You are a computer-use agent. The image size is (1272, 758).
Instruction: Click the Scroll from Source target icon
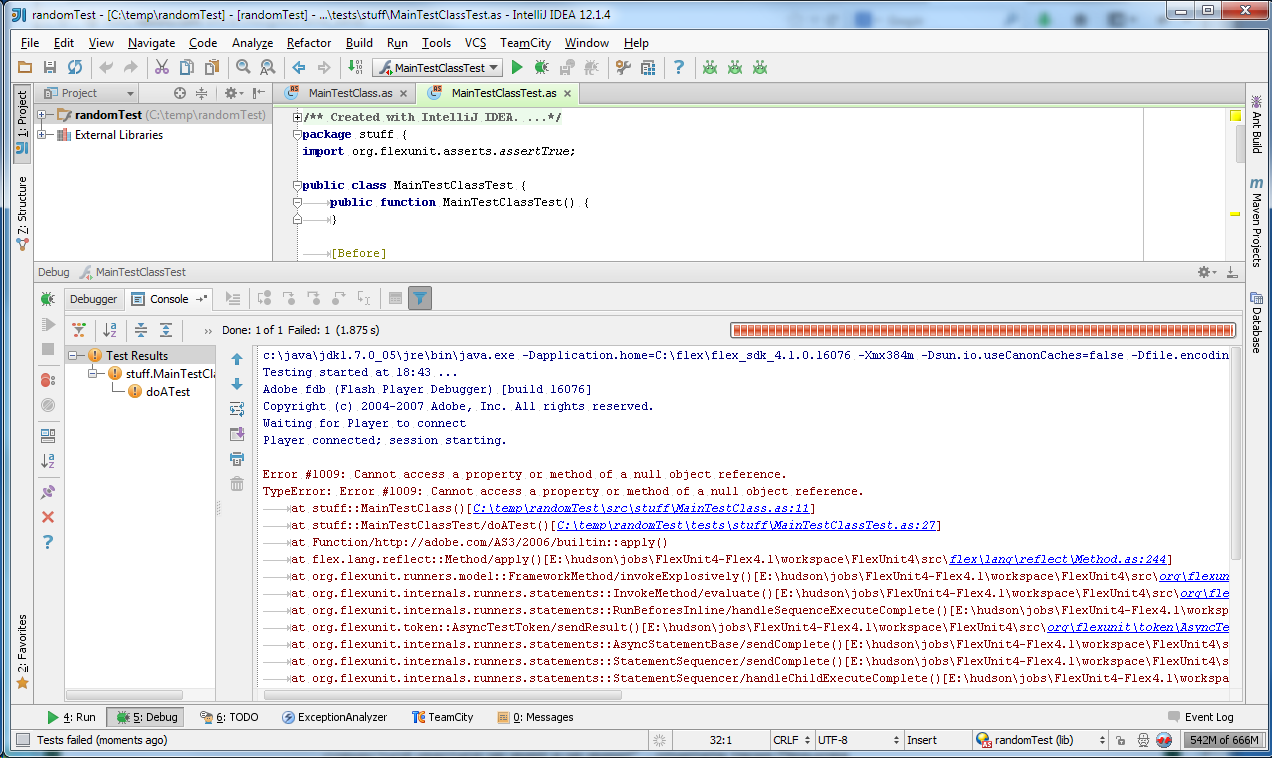click(x=180, y=93)
